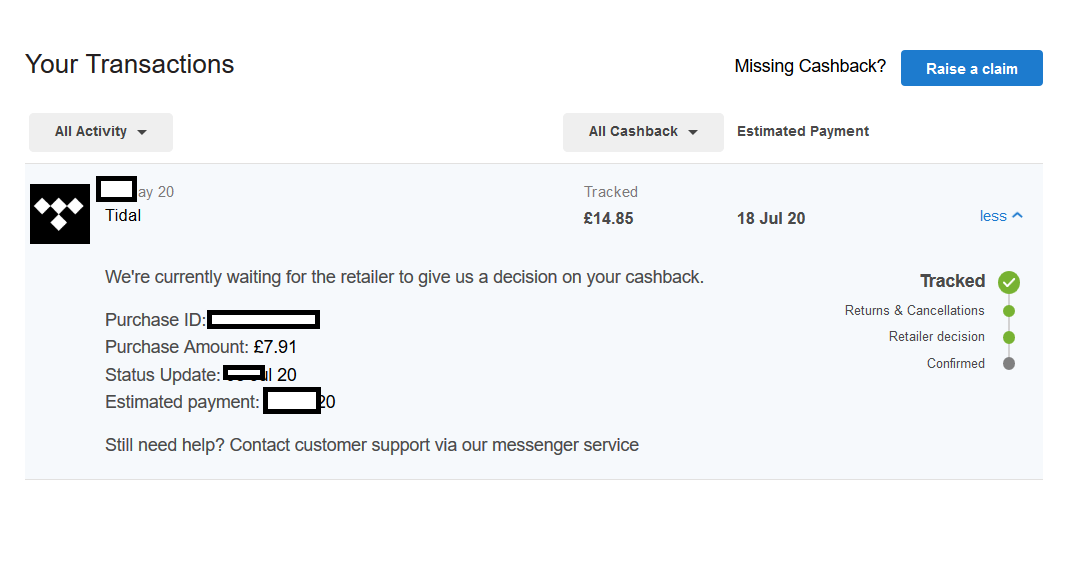Viewport: 1067px width, 579px height.
Task: Click the Estimated Payment column header
Action: tap(803, 131)
